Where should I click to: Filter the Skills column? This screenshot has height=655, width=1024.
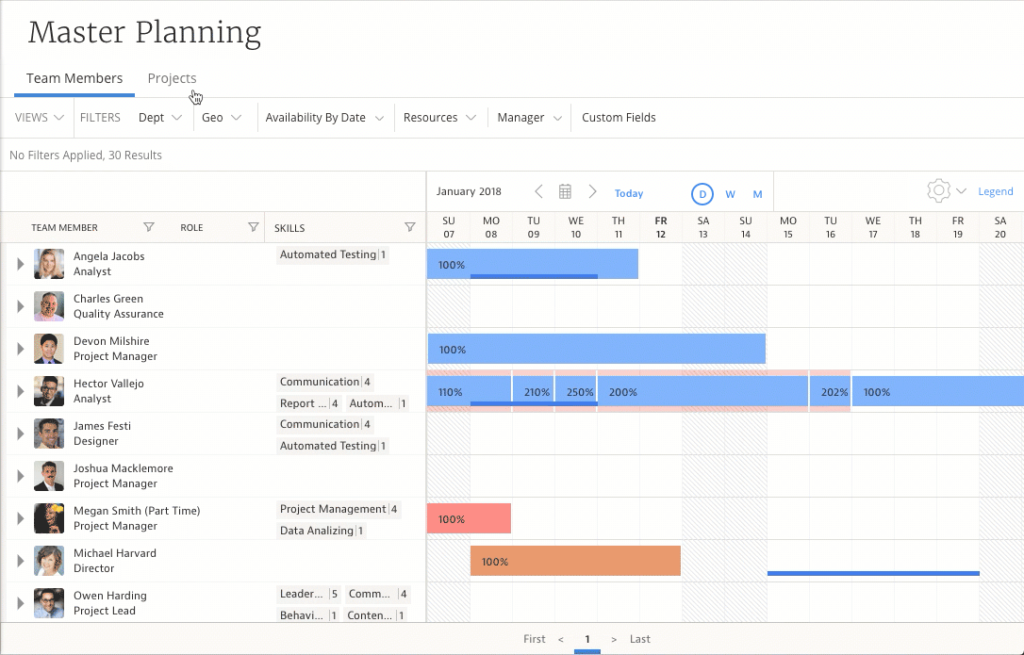coord(409,228)
